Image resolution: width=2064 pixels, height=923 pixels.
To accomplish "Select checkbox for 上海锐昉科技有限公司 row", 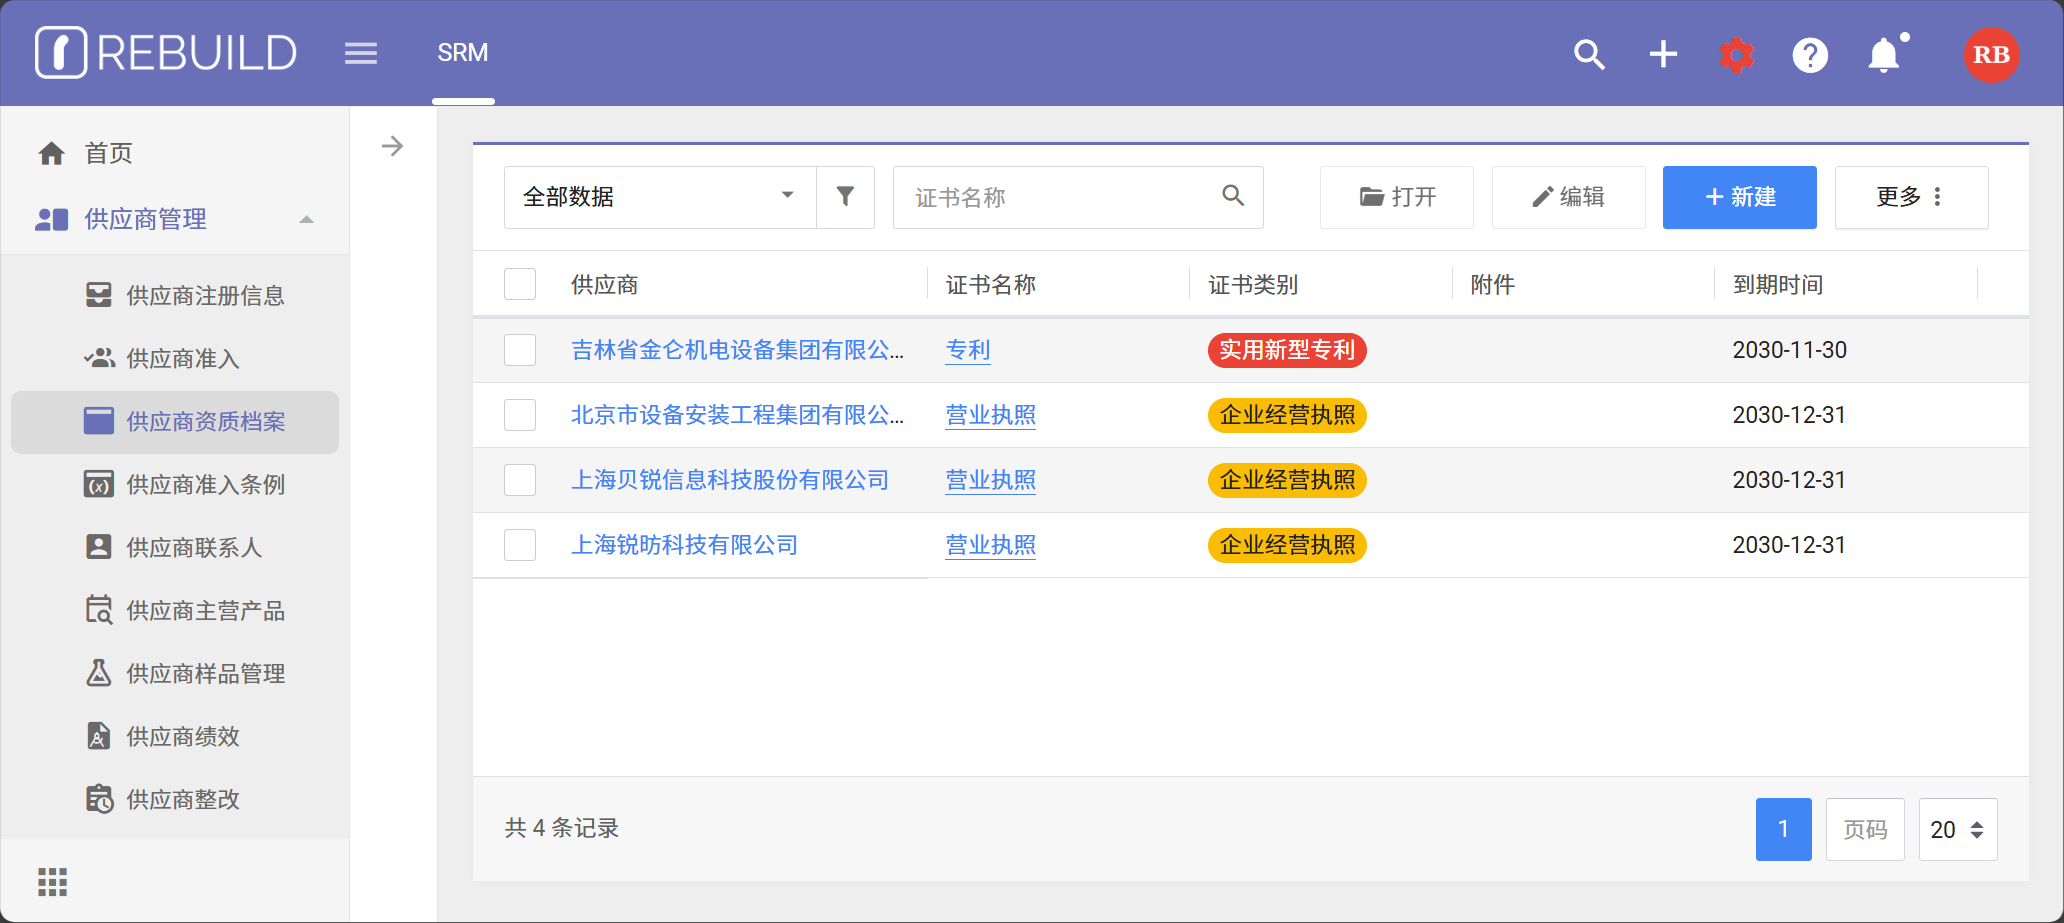I will 520,545.
